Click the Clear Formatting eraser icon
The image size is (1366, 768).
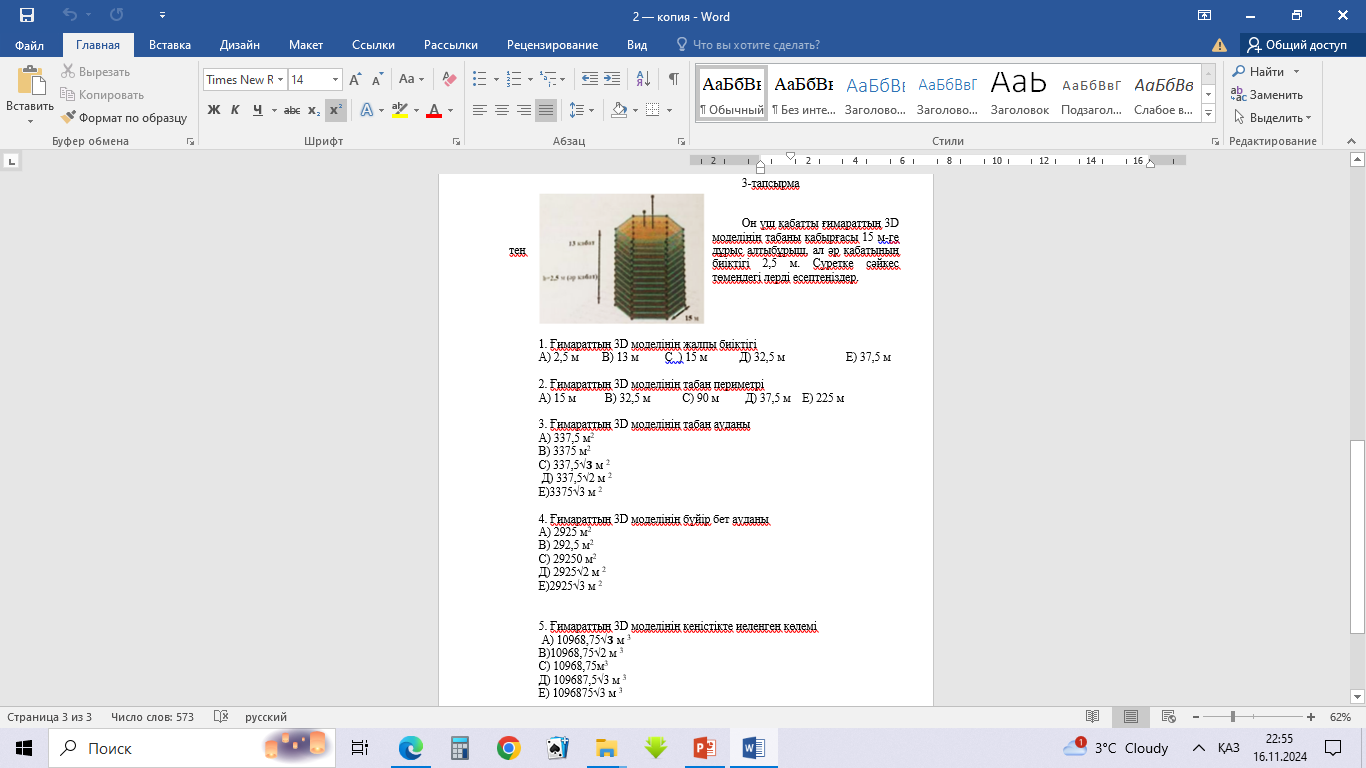point(449,79)
